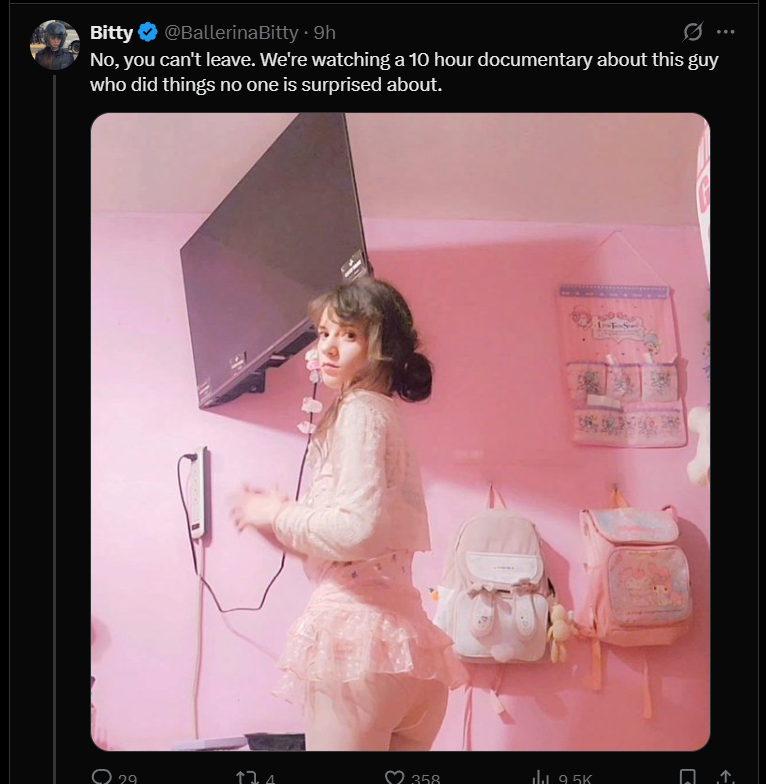Click the reply speech bubble icon

[102, 778]
